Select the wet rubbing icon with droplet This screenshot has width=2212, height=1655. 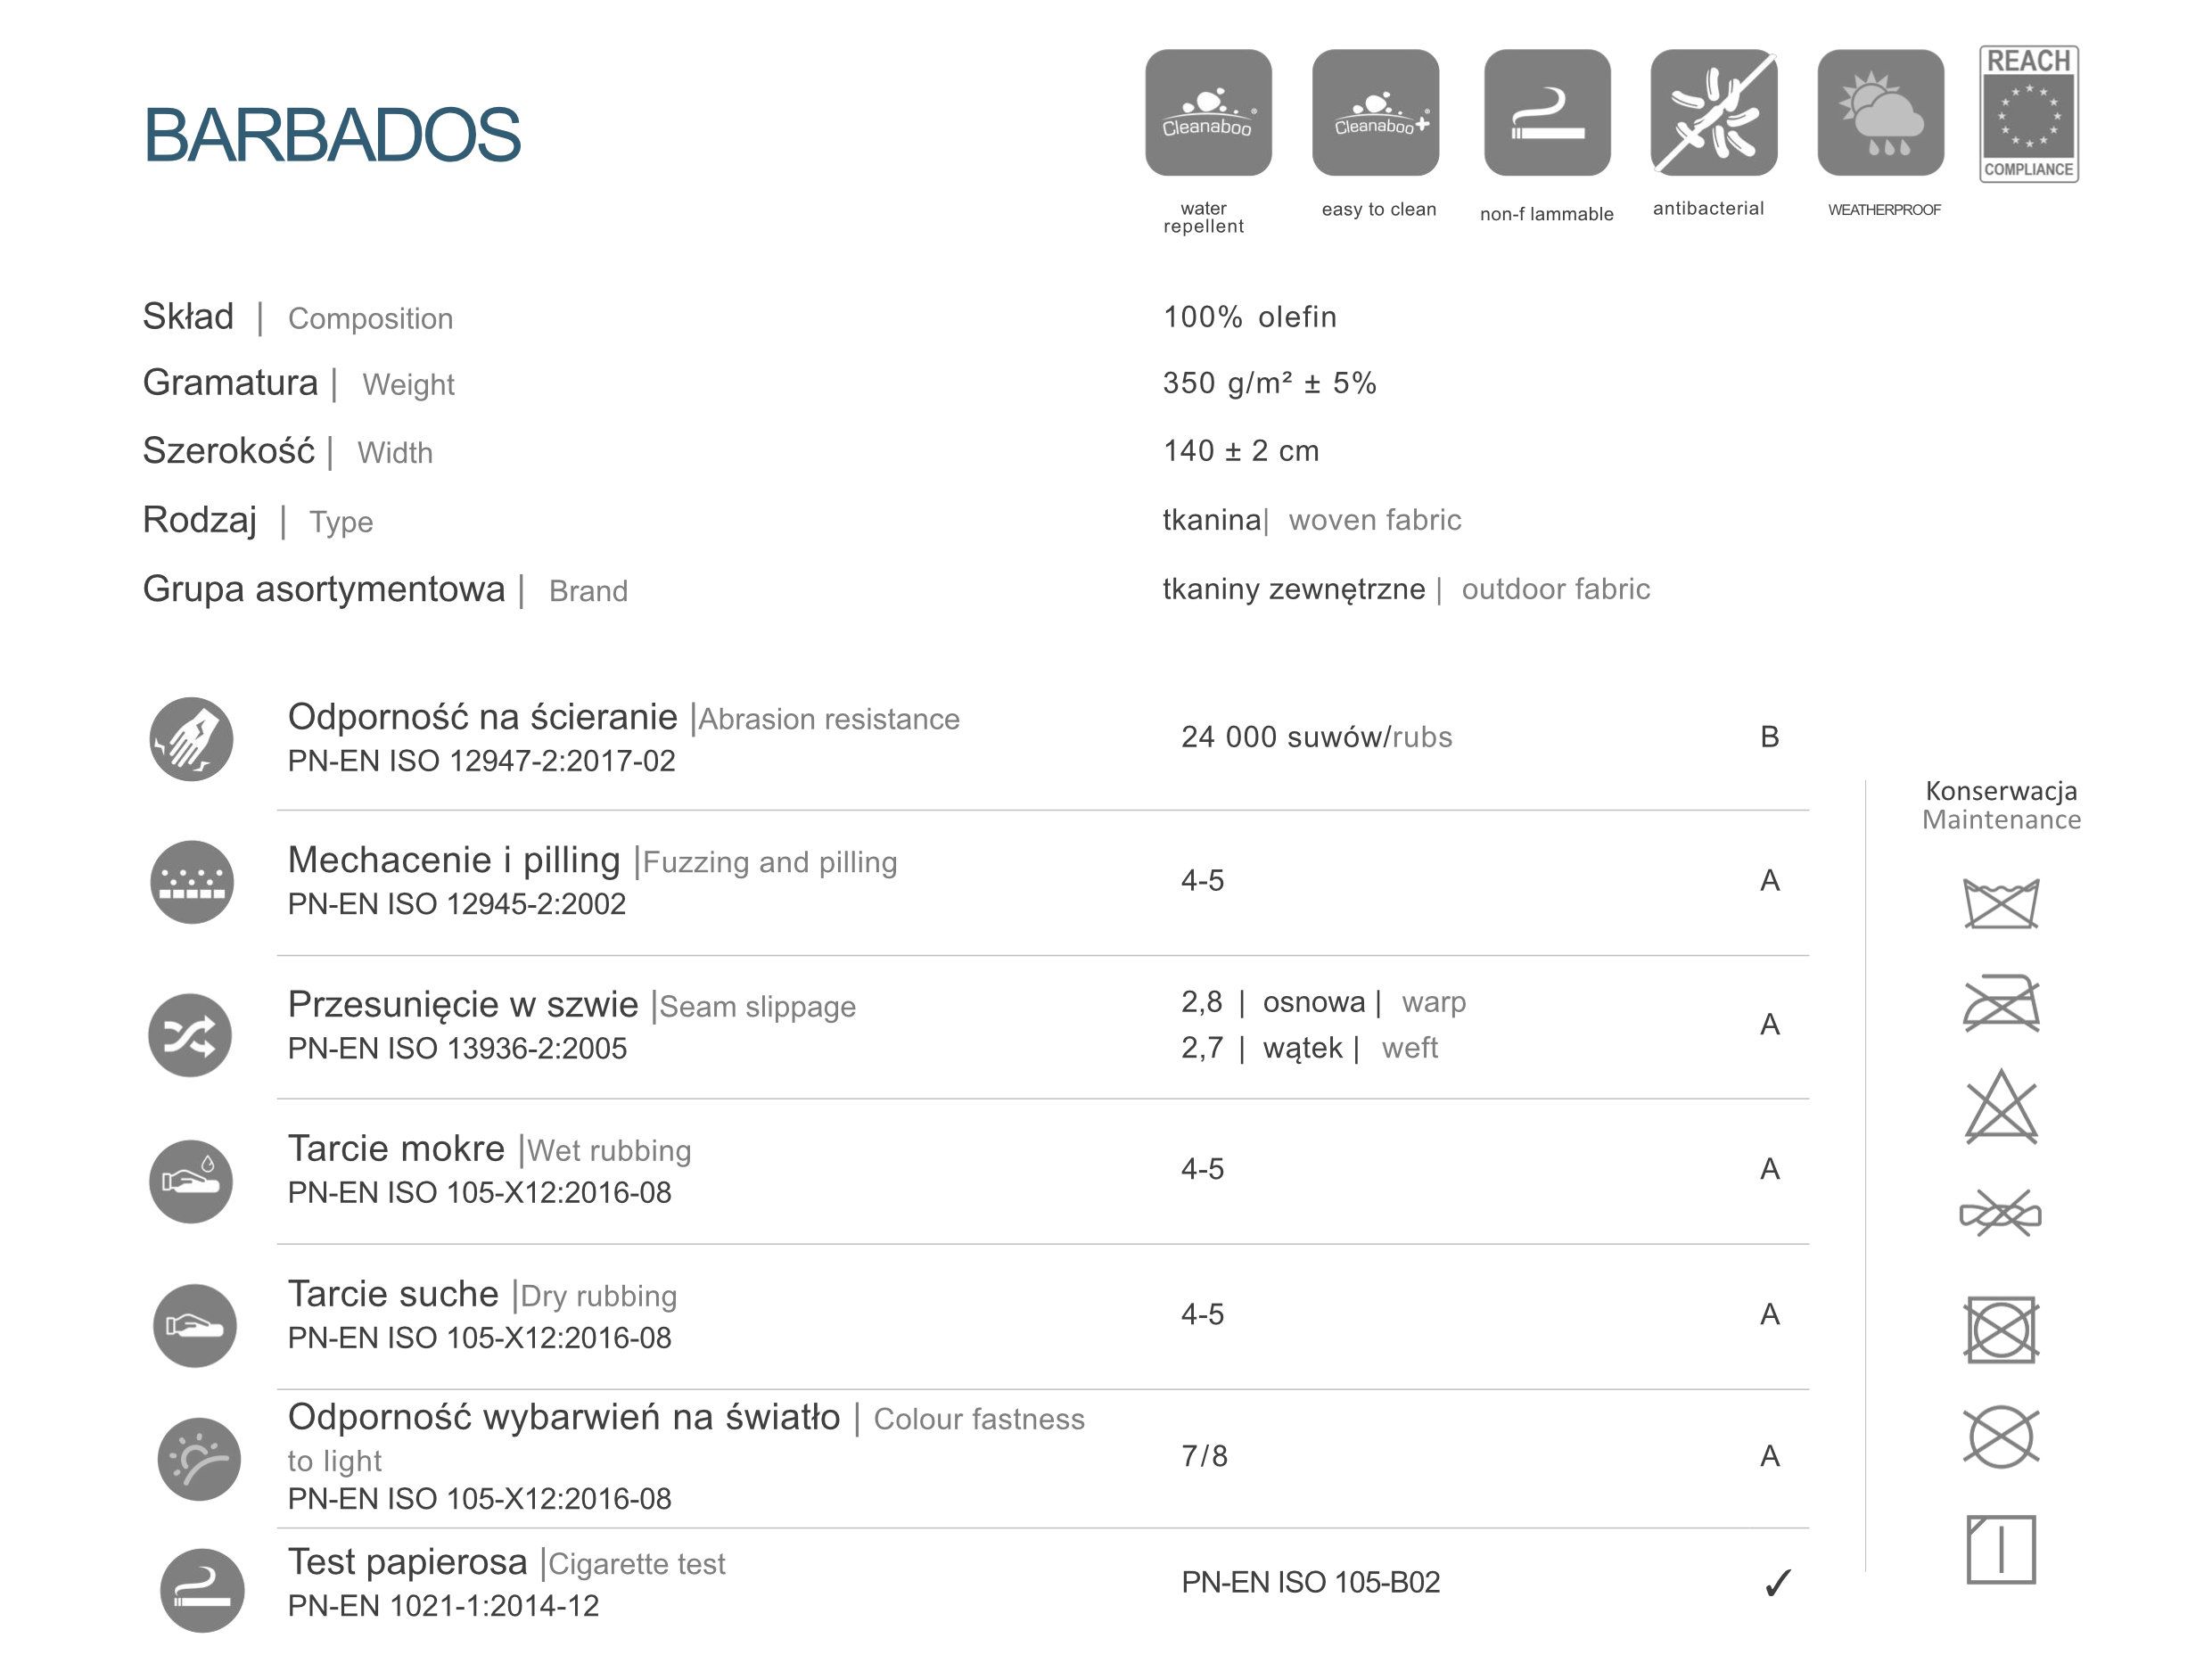pos(191,1181)
